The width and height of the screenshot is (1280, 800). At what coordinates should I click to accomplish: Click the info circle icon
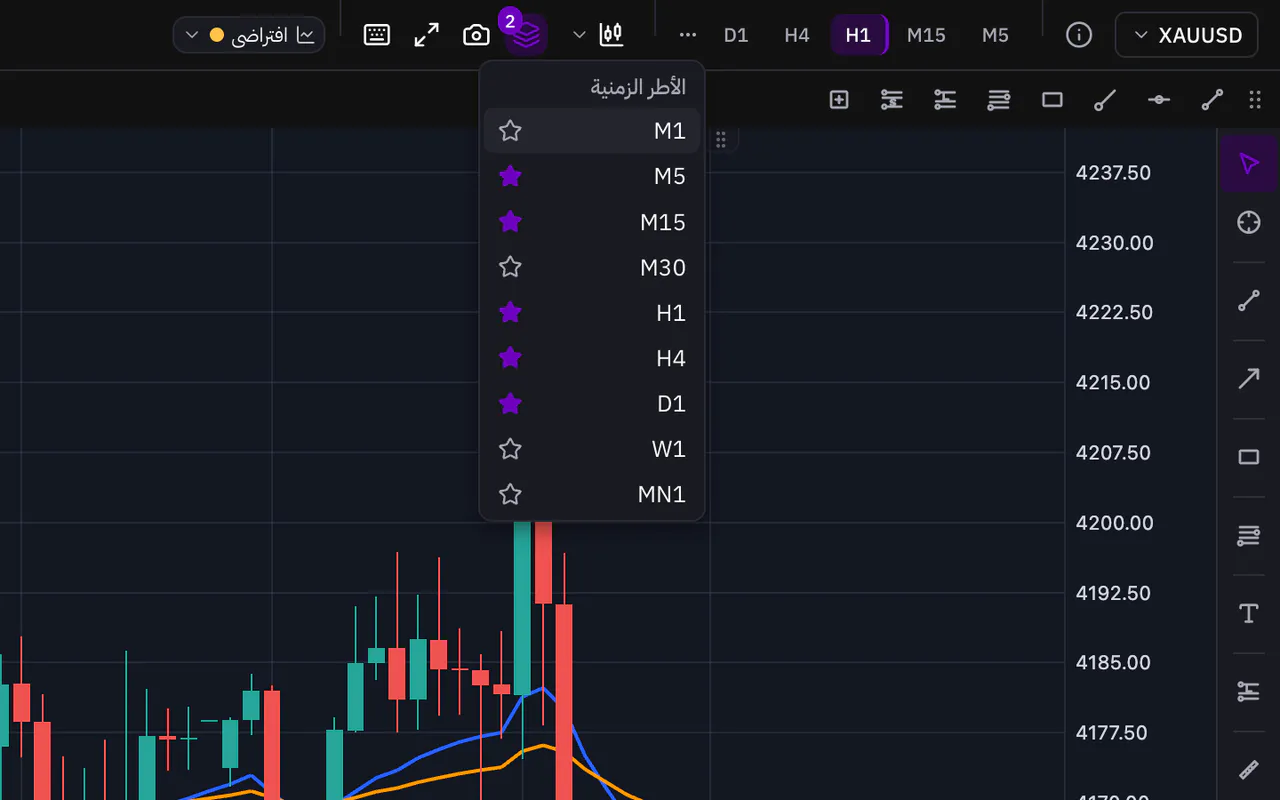pyautogui.click(x=1079, y=35)
